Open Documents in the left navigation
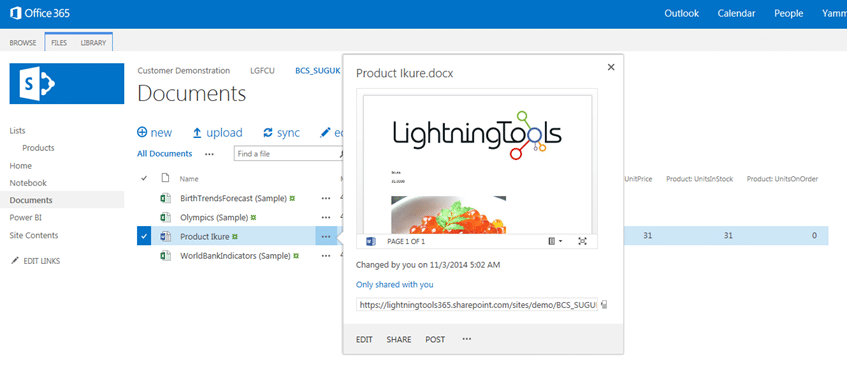 (31, 200)
